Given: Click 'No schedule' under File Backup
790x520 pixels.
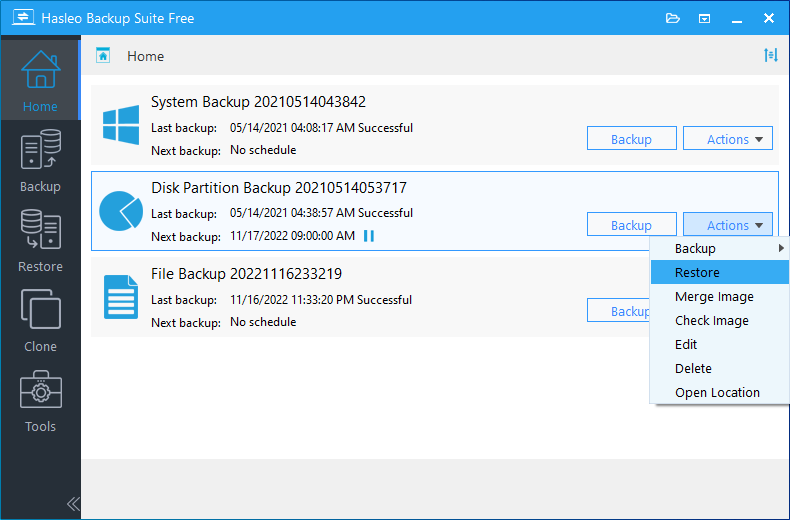Looking at the screenshot, I should (x=263, y=322).
